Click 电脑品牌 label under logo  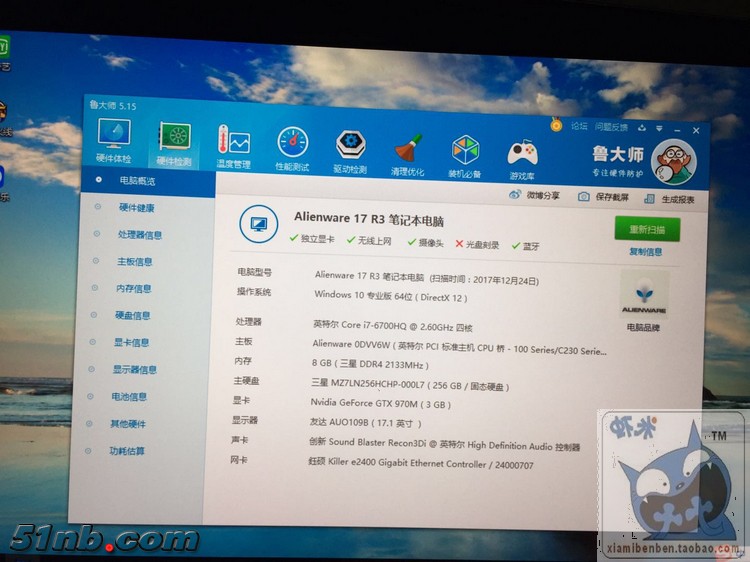coord(643,328)
